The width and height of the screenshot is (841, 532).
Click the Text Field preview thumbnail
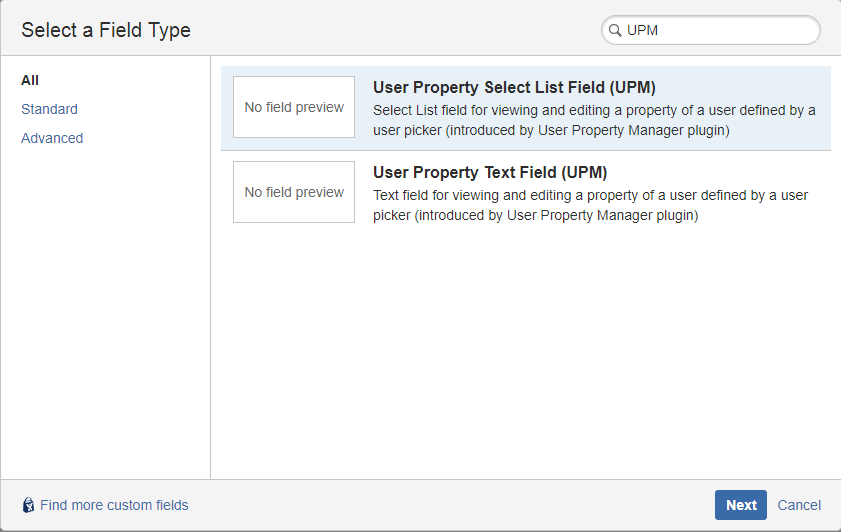click(x=294, y=192)
